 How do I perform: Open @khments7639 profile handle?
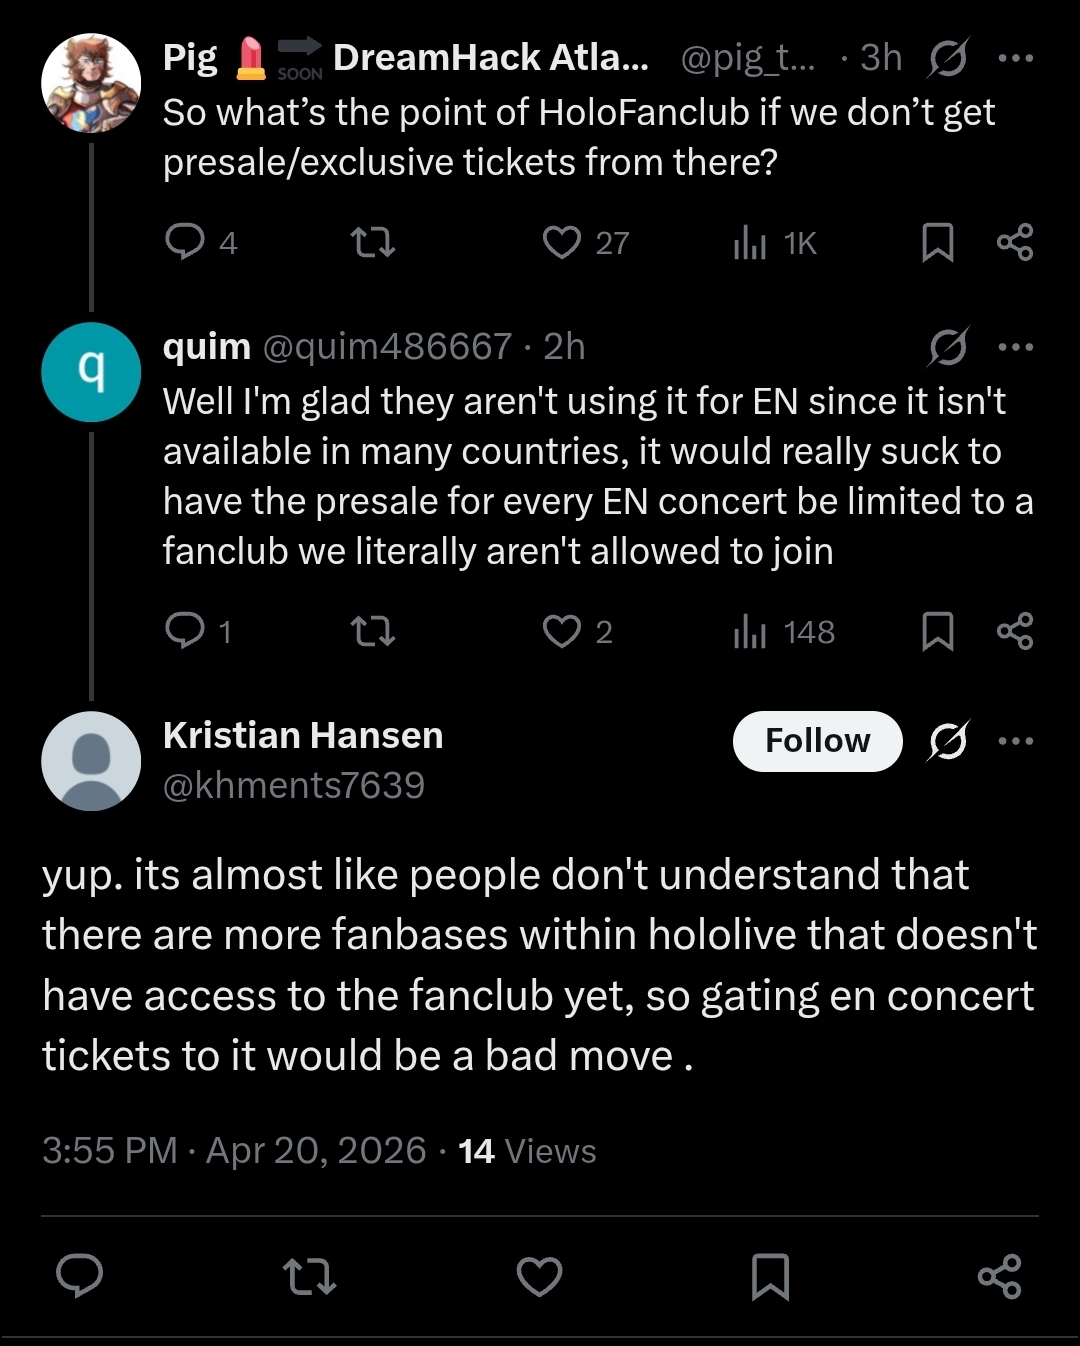[x=294, y=785]
